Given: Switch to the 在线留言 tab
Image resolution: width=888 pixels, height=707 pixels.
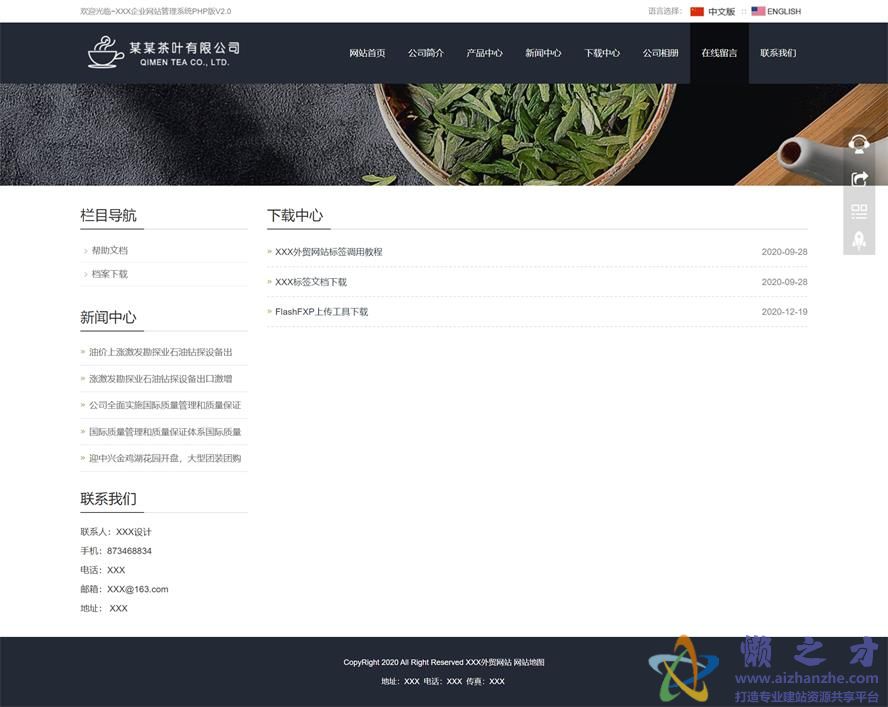Looking at the screenshot, I should [719, 53].
